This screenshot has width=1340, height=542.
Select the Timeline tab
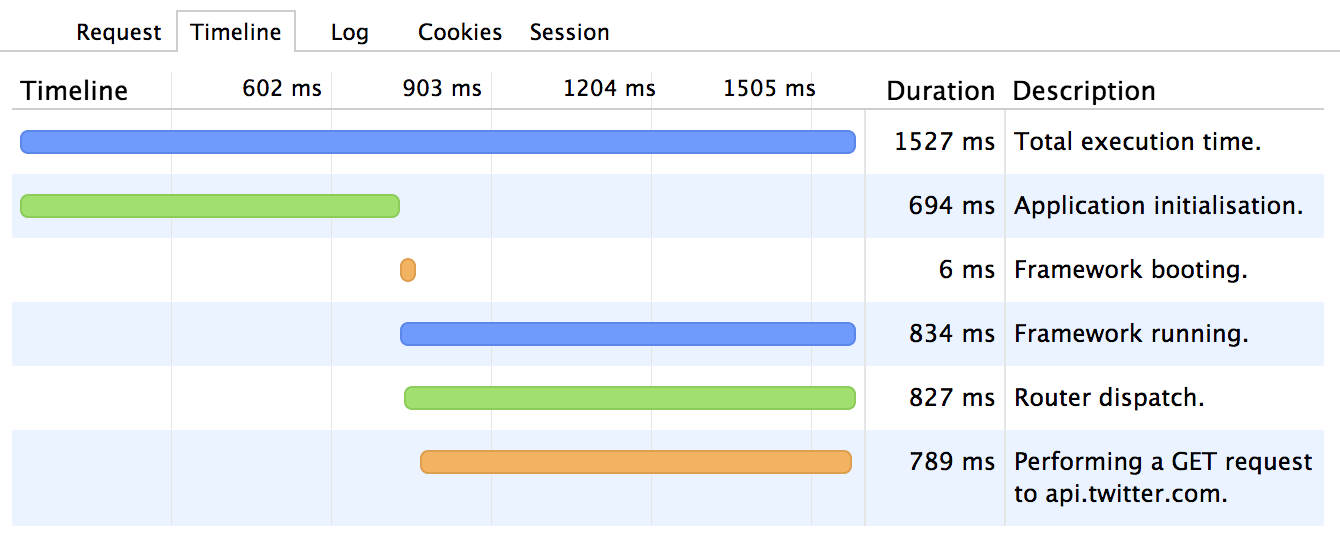[x=236, y=32]
